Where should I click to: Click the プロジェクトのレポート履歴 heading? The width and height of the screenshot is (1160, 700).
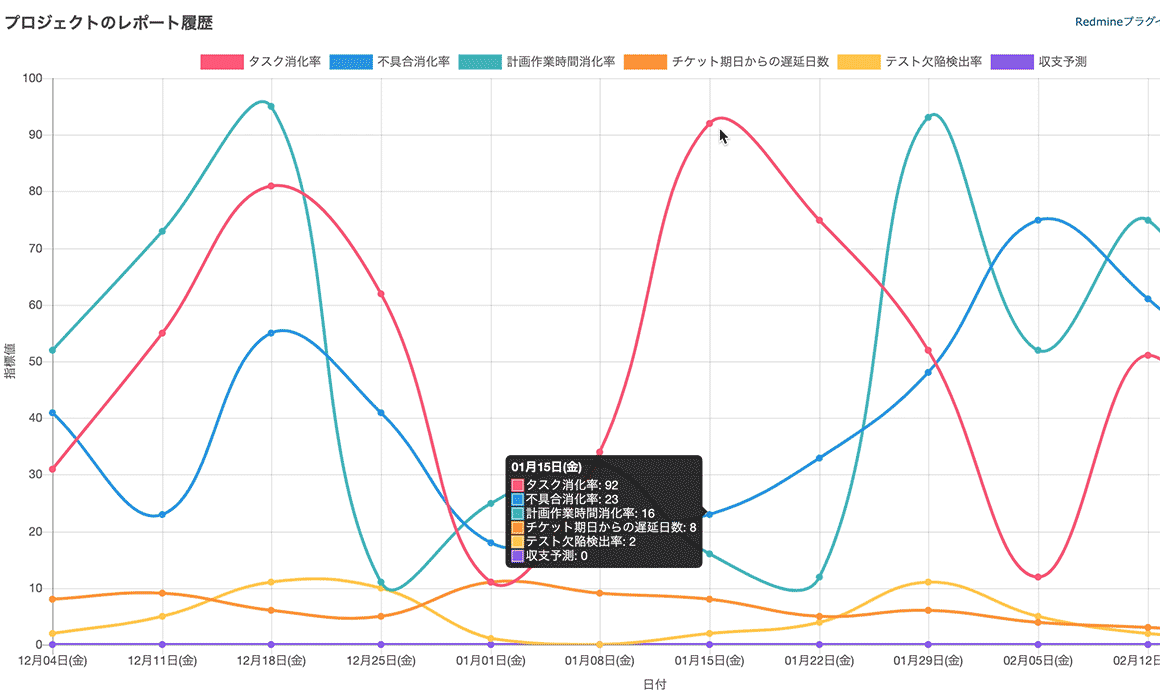[108, 22]
